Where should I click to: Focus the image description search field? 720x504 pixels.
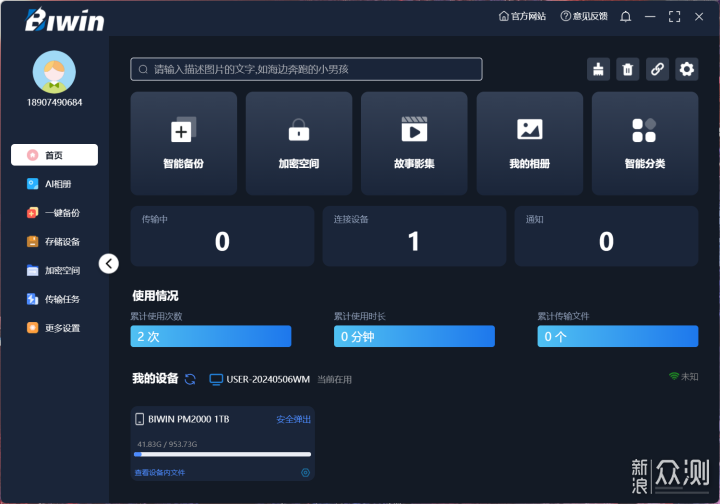[x=306, y=69]
